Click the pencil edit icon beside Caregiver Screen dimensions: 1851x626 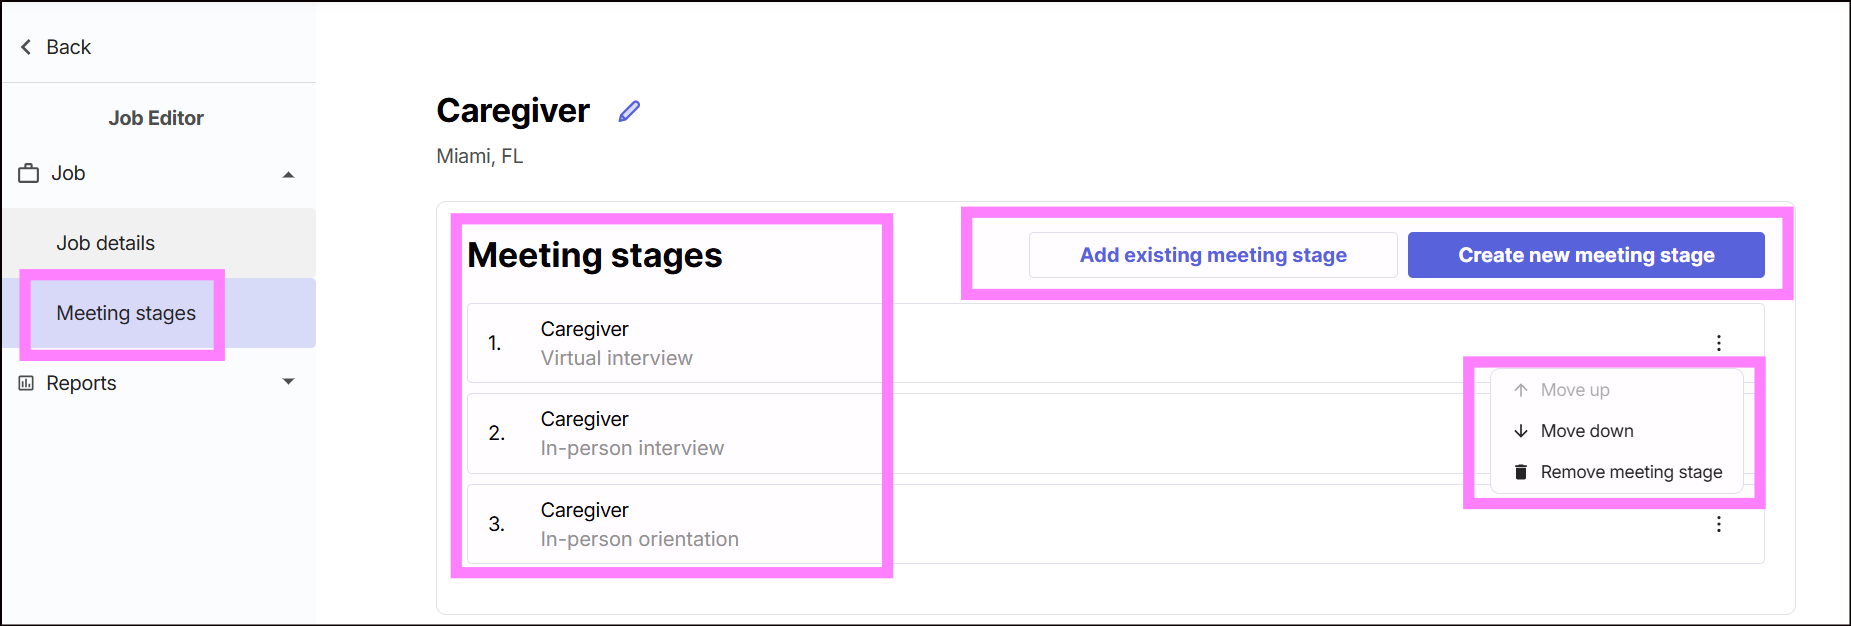pyautogui.click(x=629, y=111)
